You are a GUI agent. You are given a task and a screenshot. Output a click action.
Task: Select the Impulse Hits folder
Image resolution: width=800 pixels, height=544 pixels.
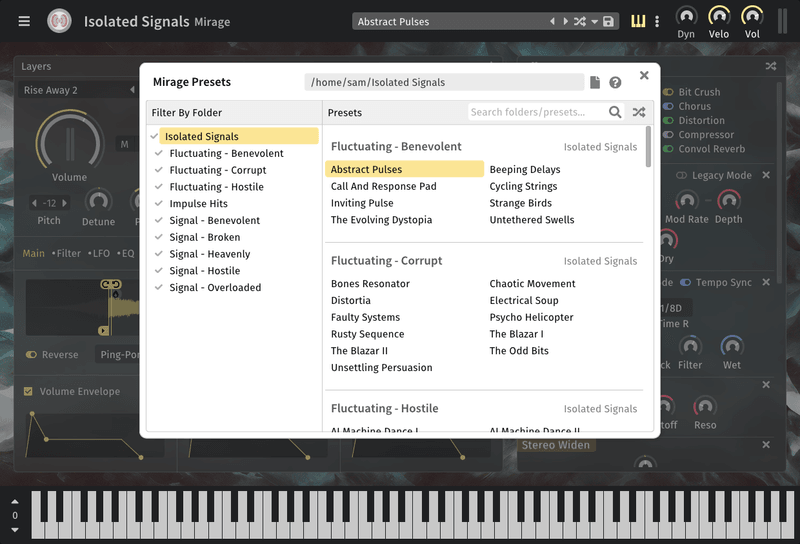tap(198, 204)
